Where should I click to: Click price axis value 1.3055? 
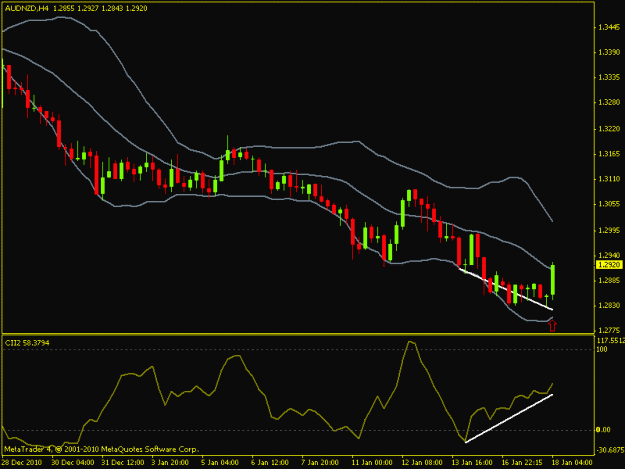(x=609, y=204)
